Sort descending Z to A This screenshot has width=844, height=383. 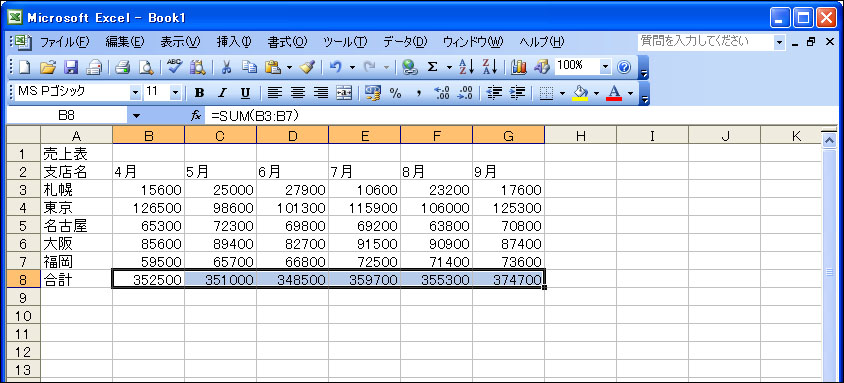[490, 67]
